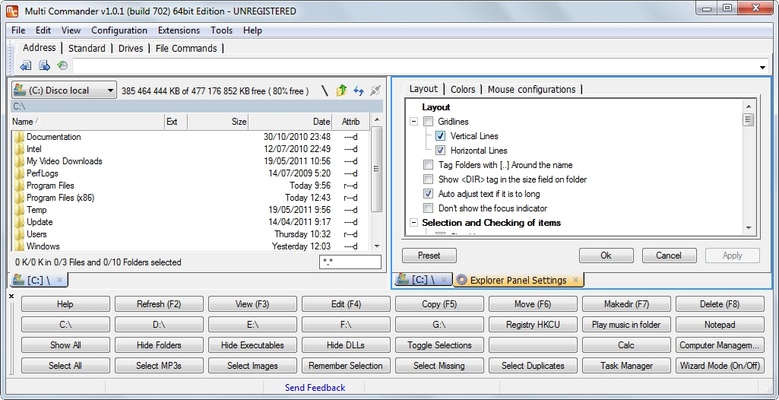Screen dimensions: 779x400
Task: Click the Temp folder icon
Action: coord(19,210)
